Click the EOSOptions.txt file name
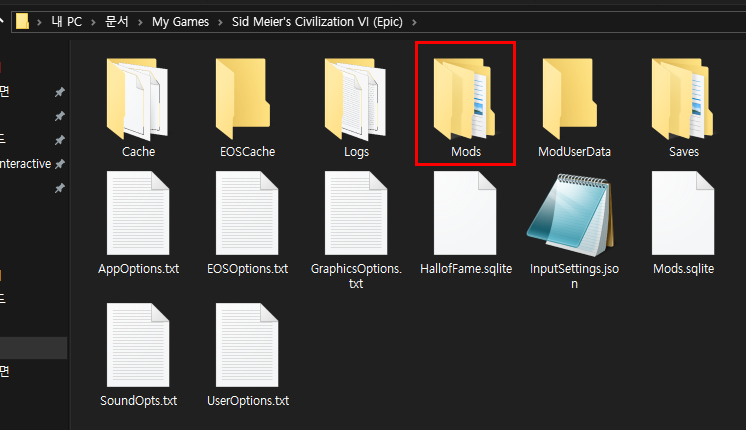The width and height of the screenshot is (746, 430). [x=247, y=269]
